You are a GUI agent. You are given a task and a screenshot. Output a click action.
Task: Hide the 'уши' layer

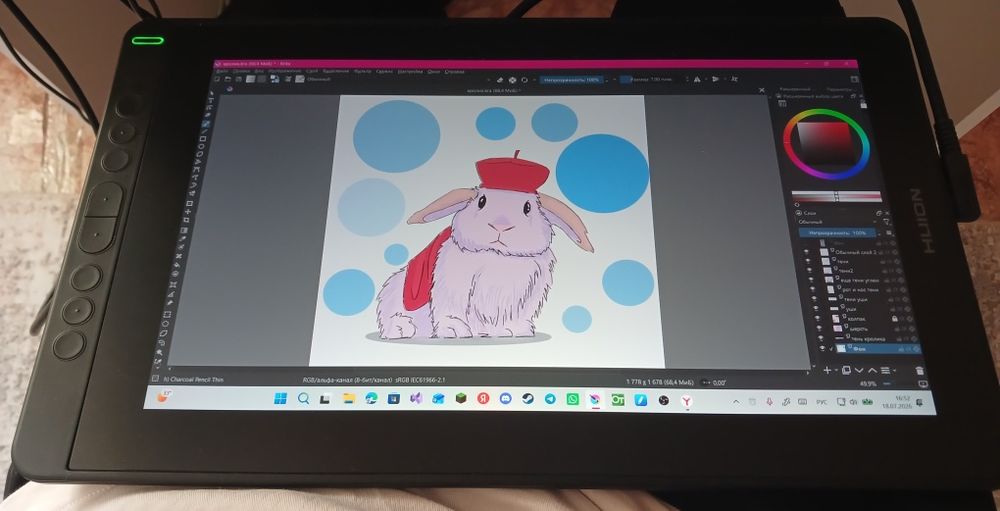816,308
